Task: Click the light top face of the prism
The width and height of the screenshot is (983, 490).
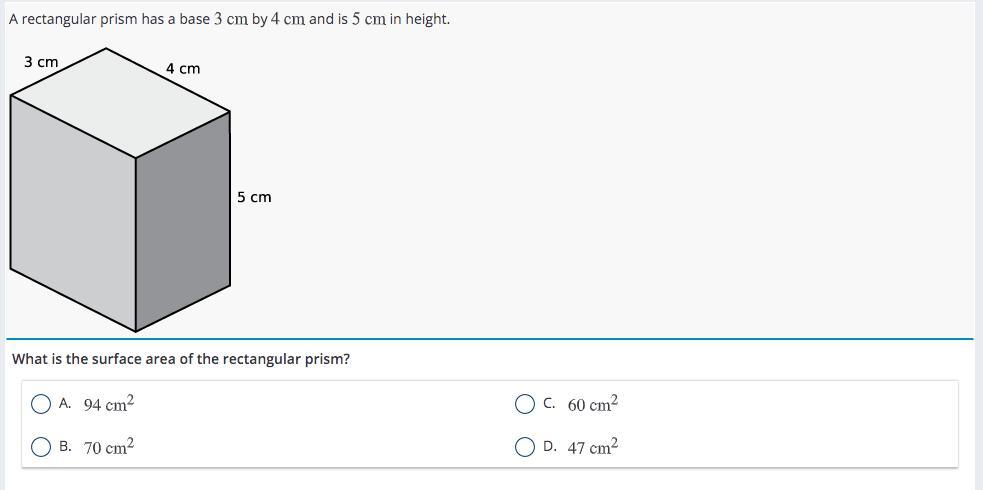Action: [120, 103]
